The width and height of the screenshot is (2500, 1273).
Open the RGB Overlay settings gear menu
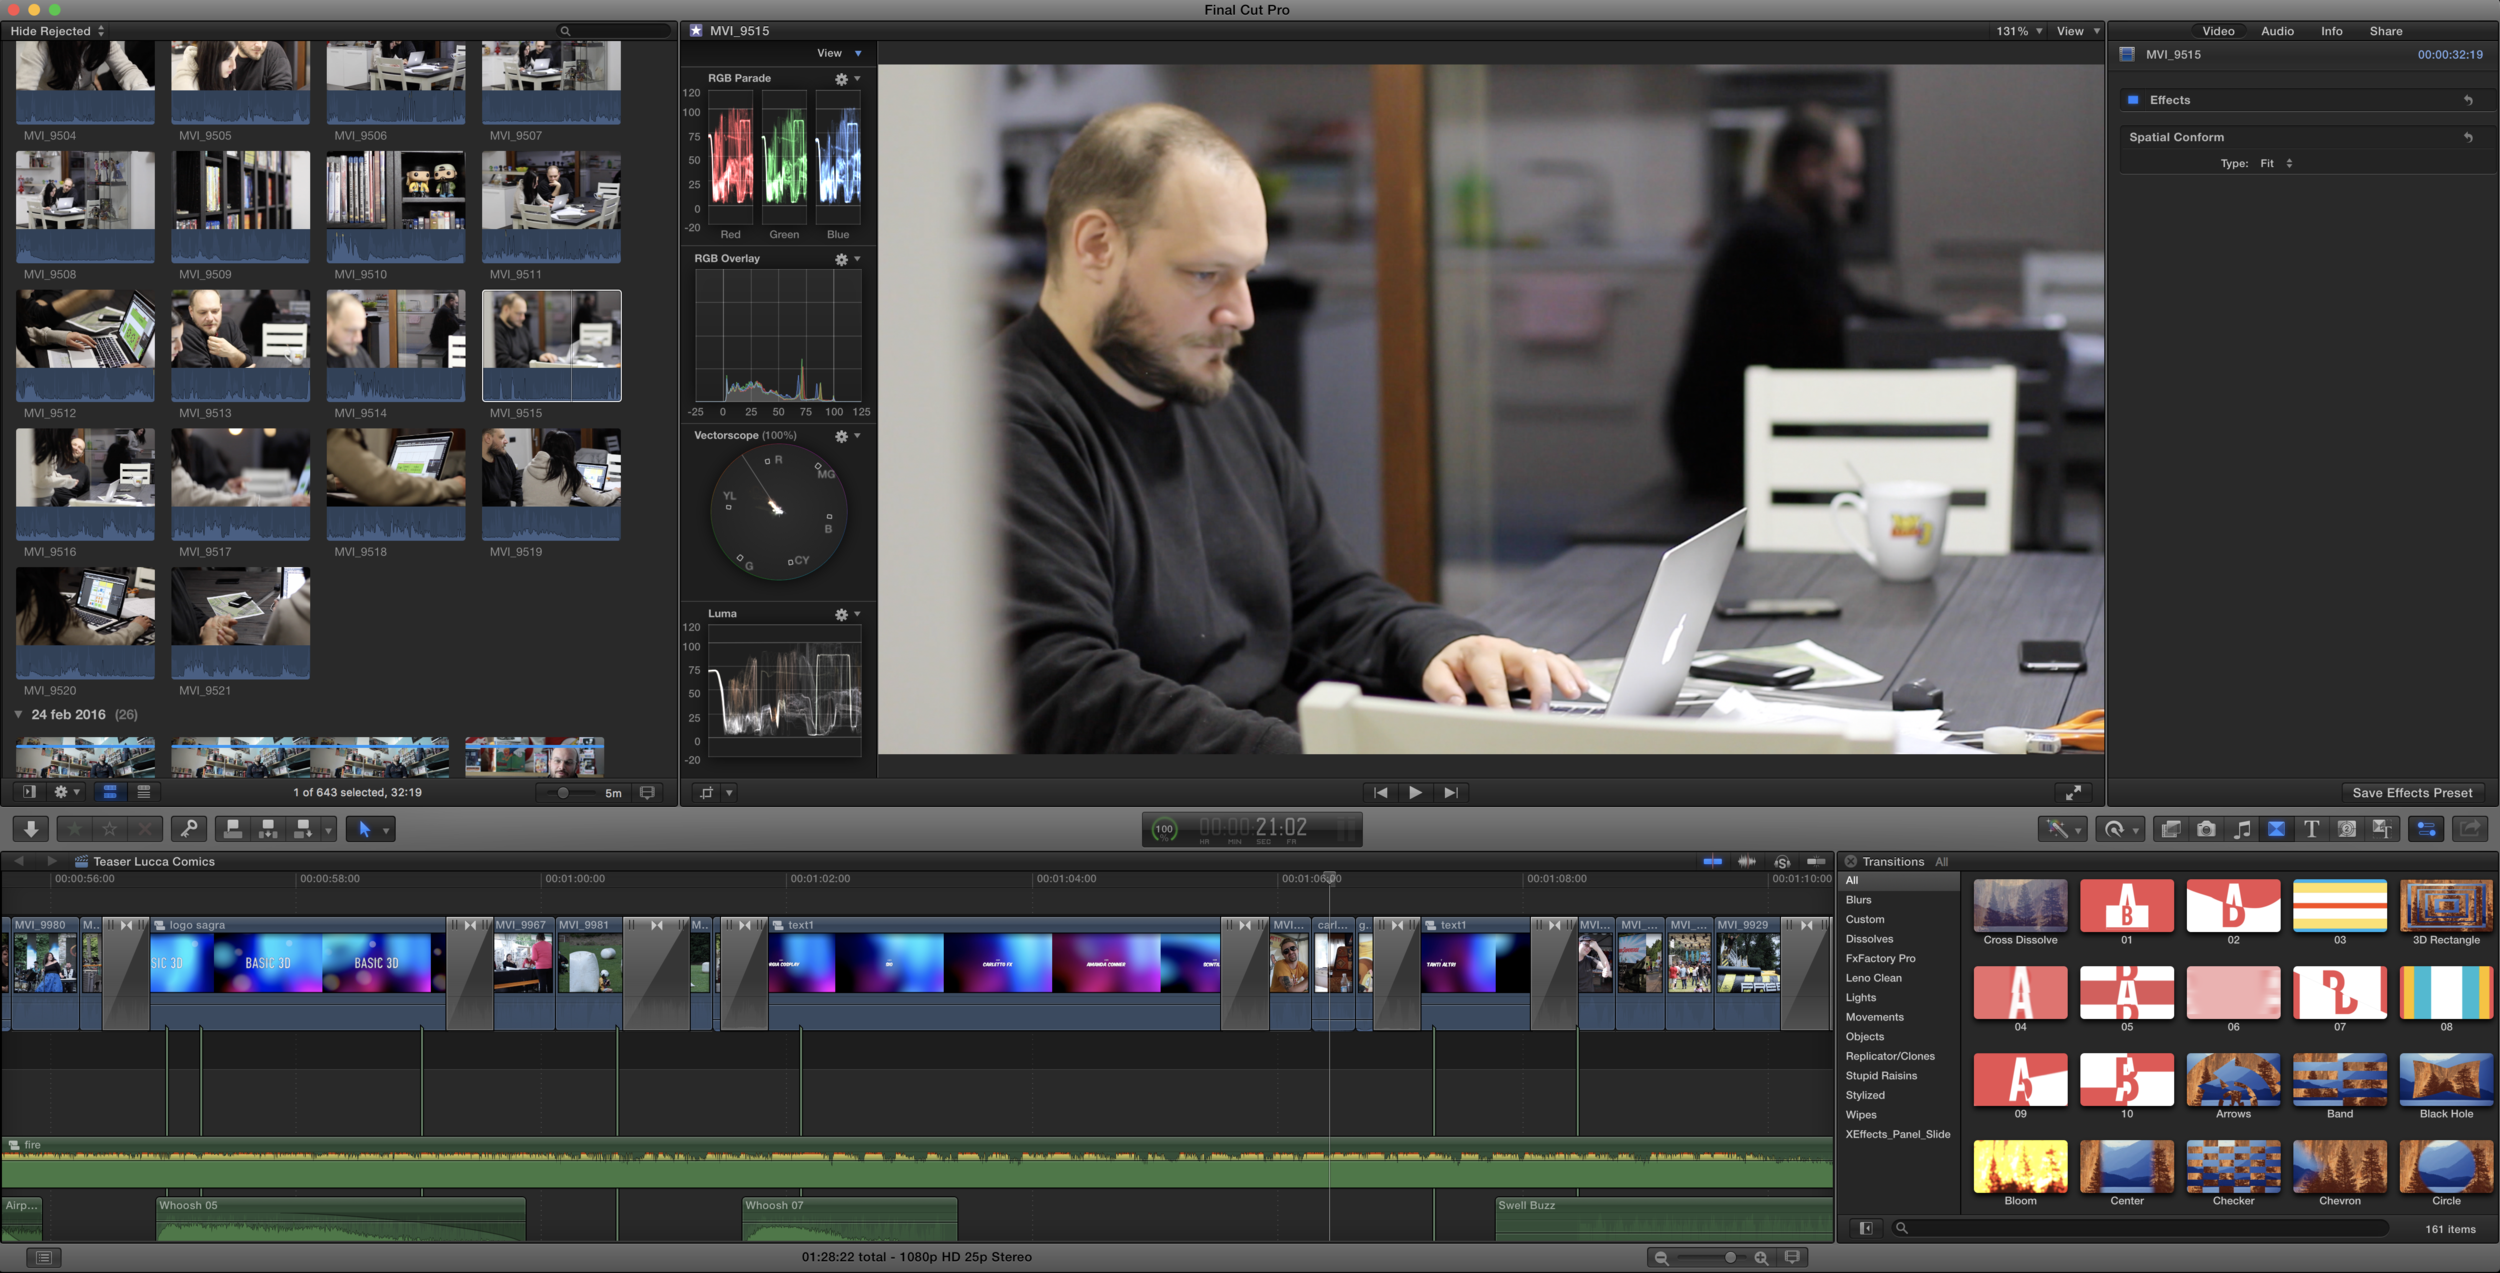(846, 258)
